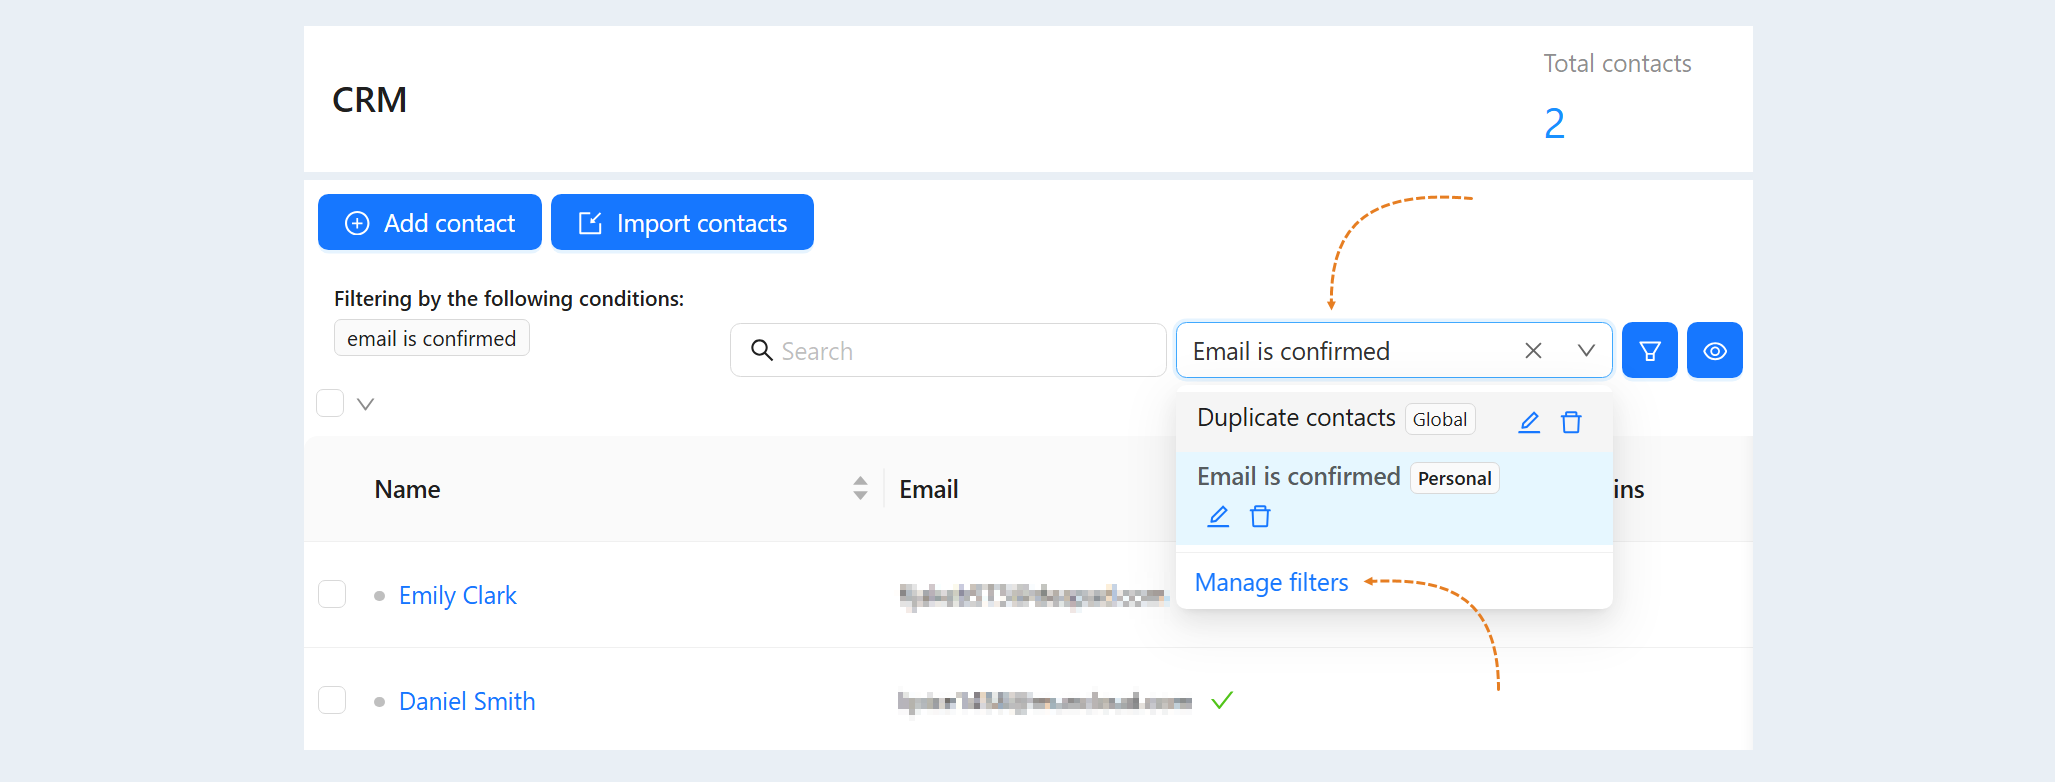Tick the select-all checkbox above table
This screenshot has height=782, width=2055.
click(x=330, y=403)
